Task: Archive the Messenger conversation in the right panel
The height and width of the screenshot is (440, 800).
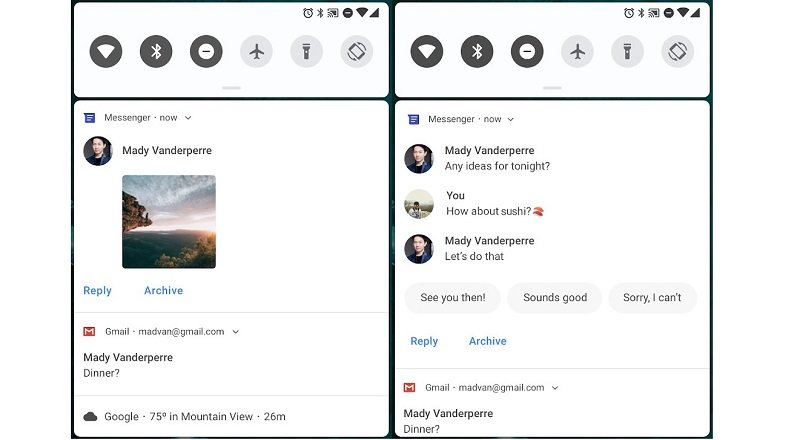Action: click(x=488, y=341)
